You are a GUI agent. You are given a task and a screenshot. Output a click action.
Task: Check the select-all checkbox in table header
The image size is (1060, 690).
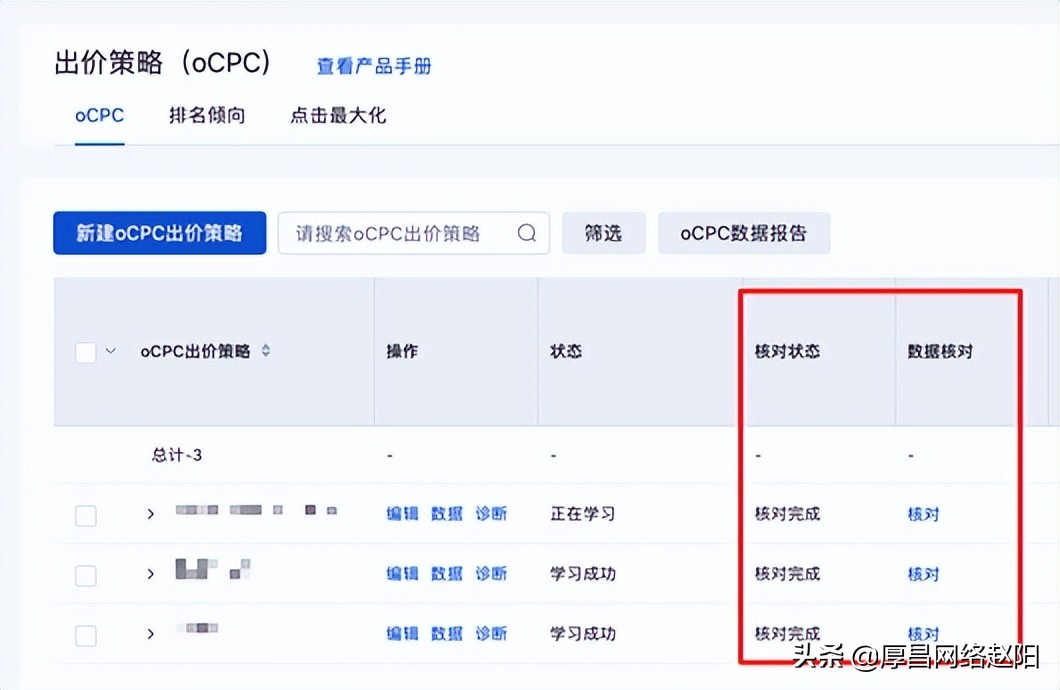coord(85,351)
